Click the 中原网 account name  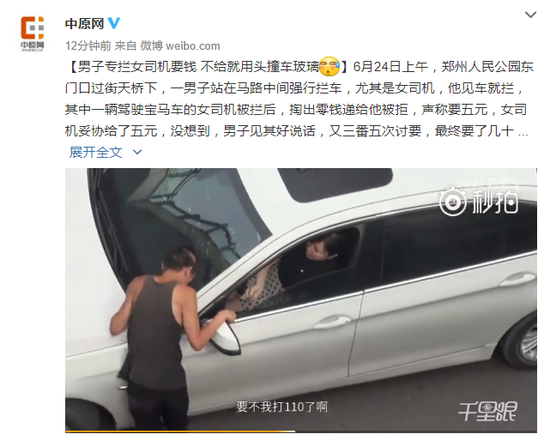click(x=85, y=24)
